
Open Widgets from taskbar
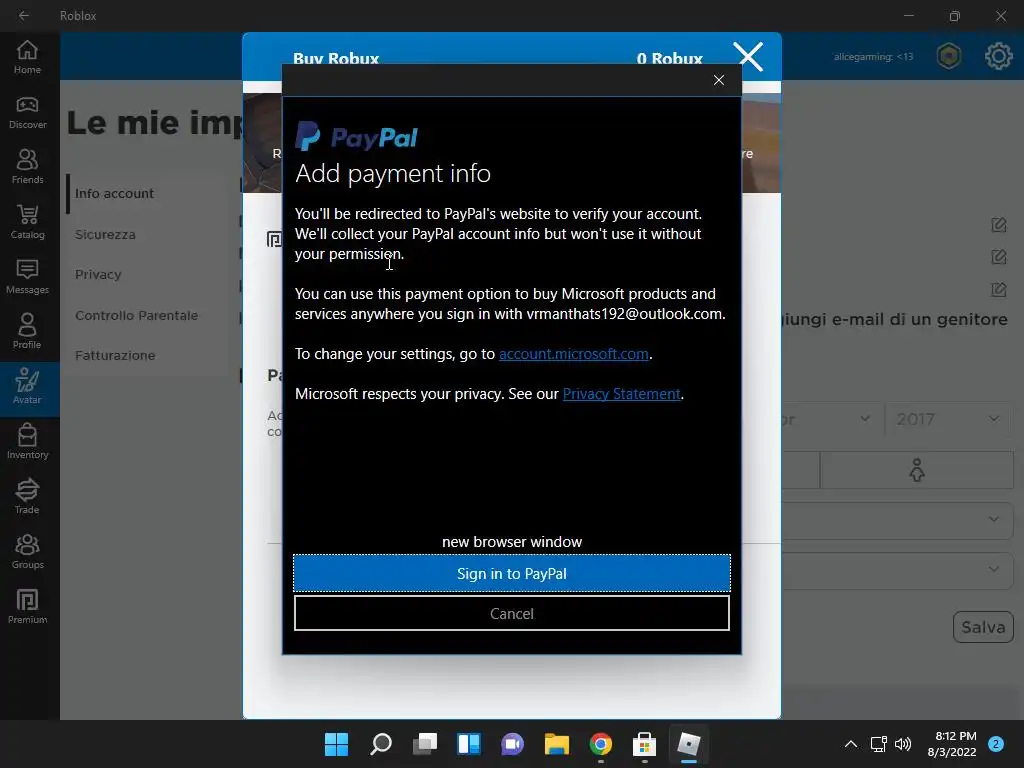click(469, 744)
